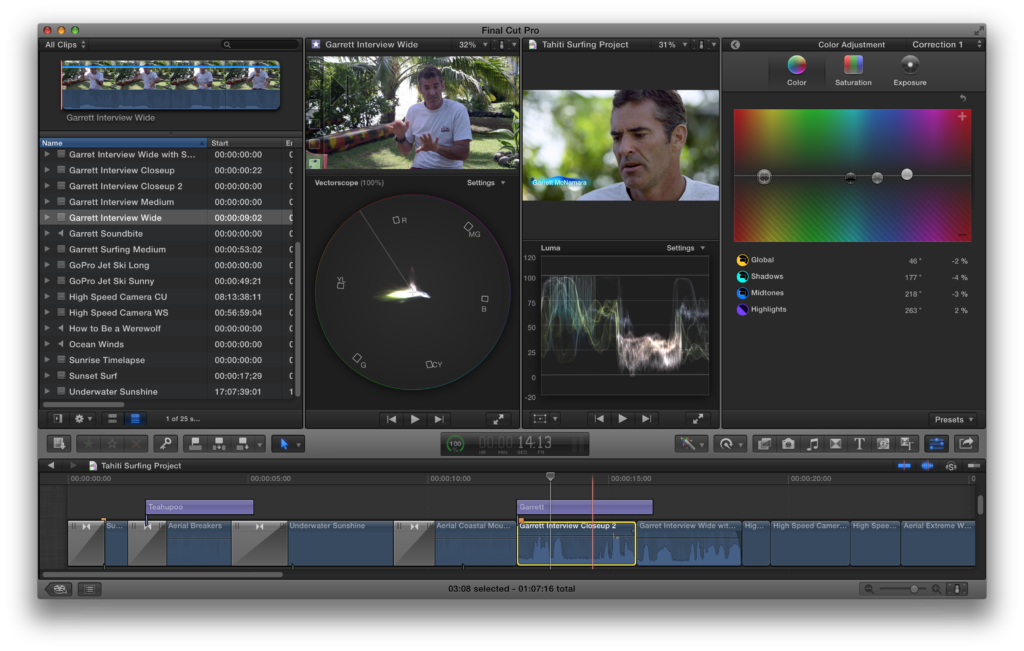Go back in timeline history arrow
Image resolution: width=1024 pixels, height=651 pixels.
click(x=51, y=466)
